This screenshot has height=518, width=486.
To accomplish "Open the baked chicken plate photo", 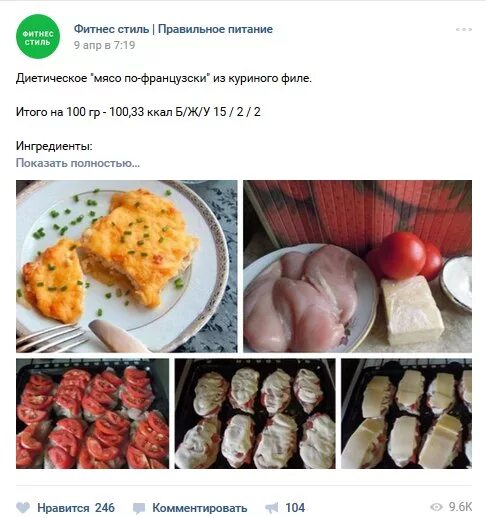I will pyautogui.click(x=127, y=266).
